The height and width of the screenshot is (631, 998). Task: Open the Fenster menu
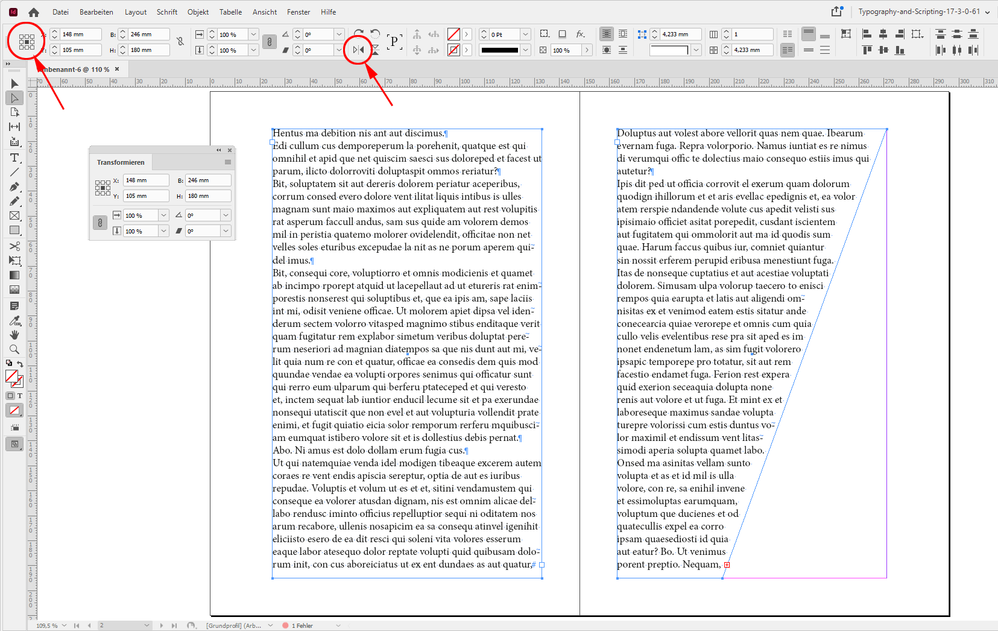(297, 12)
